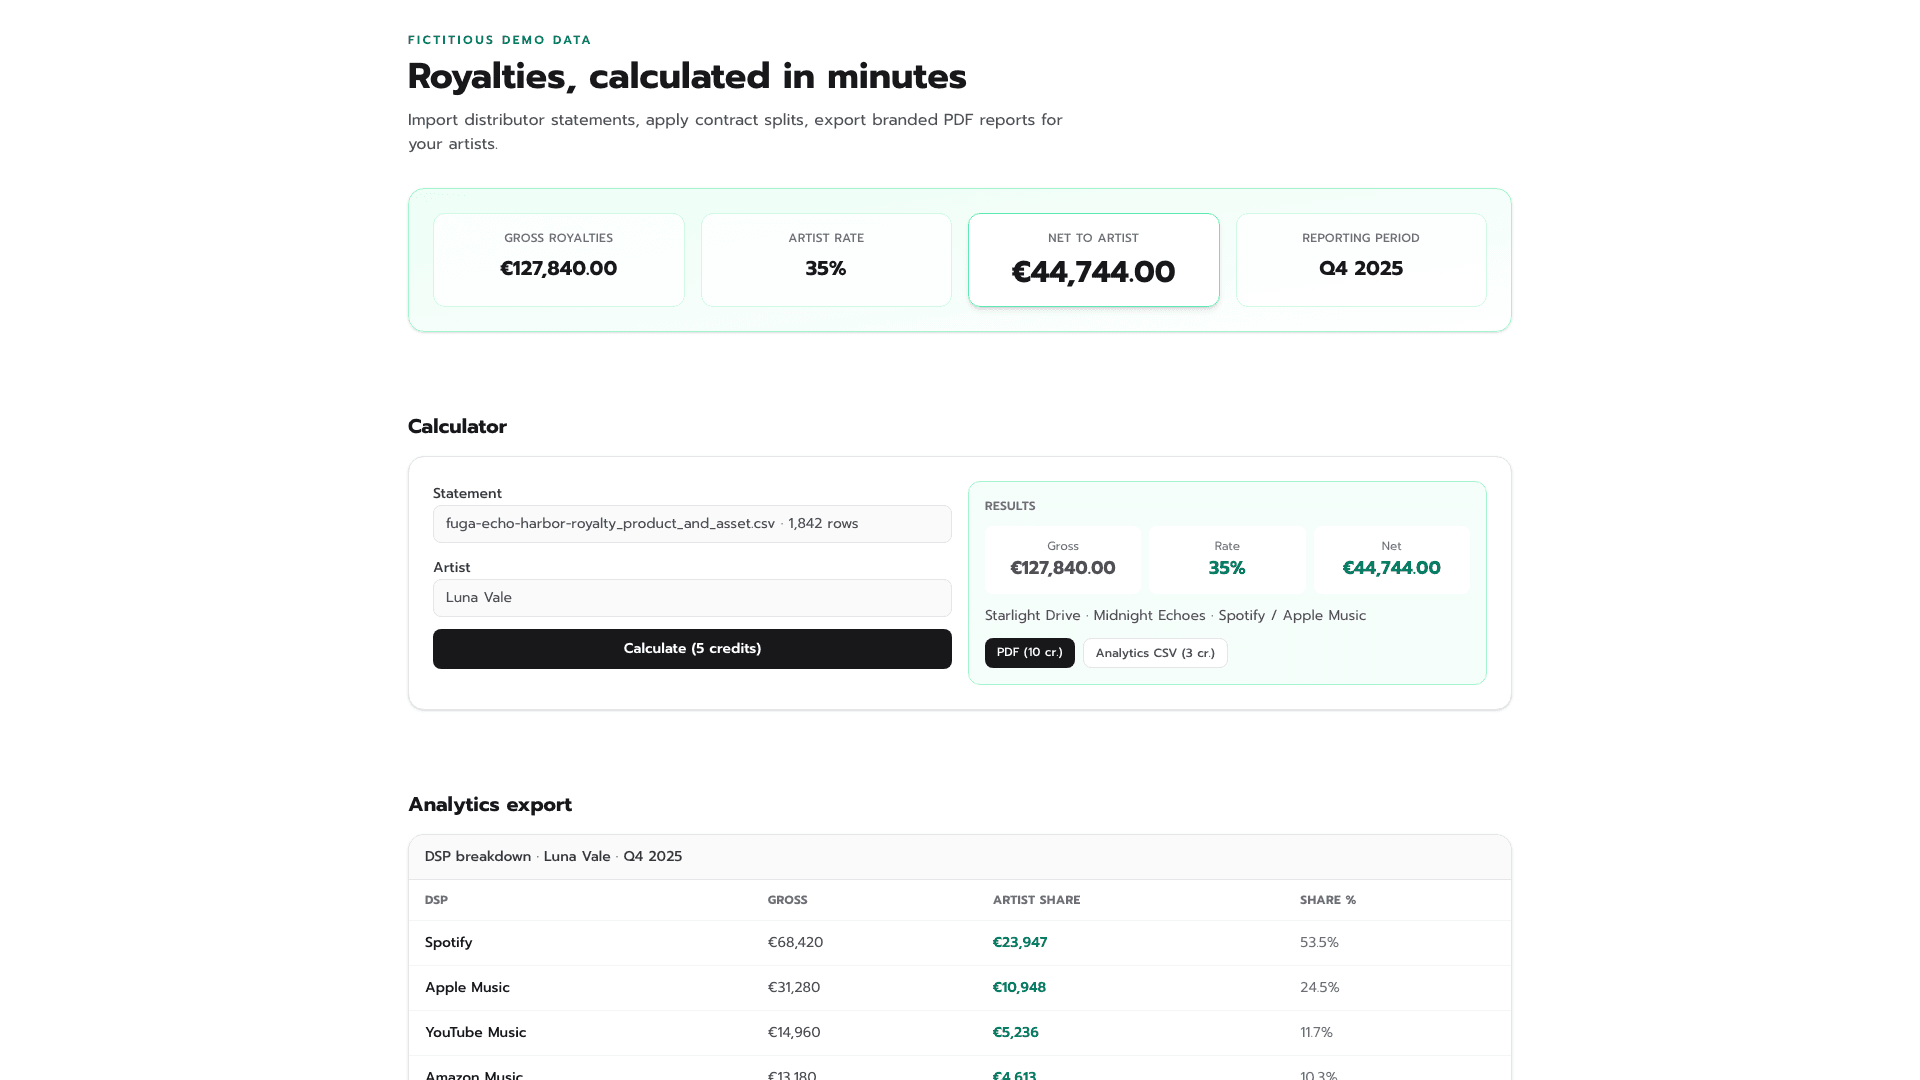Click the FICTITIOUS DEMO DATA label

500,40
